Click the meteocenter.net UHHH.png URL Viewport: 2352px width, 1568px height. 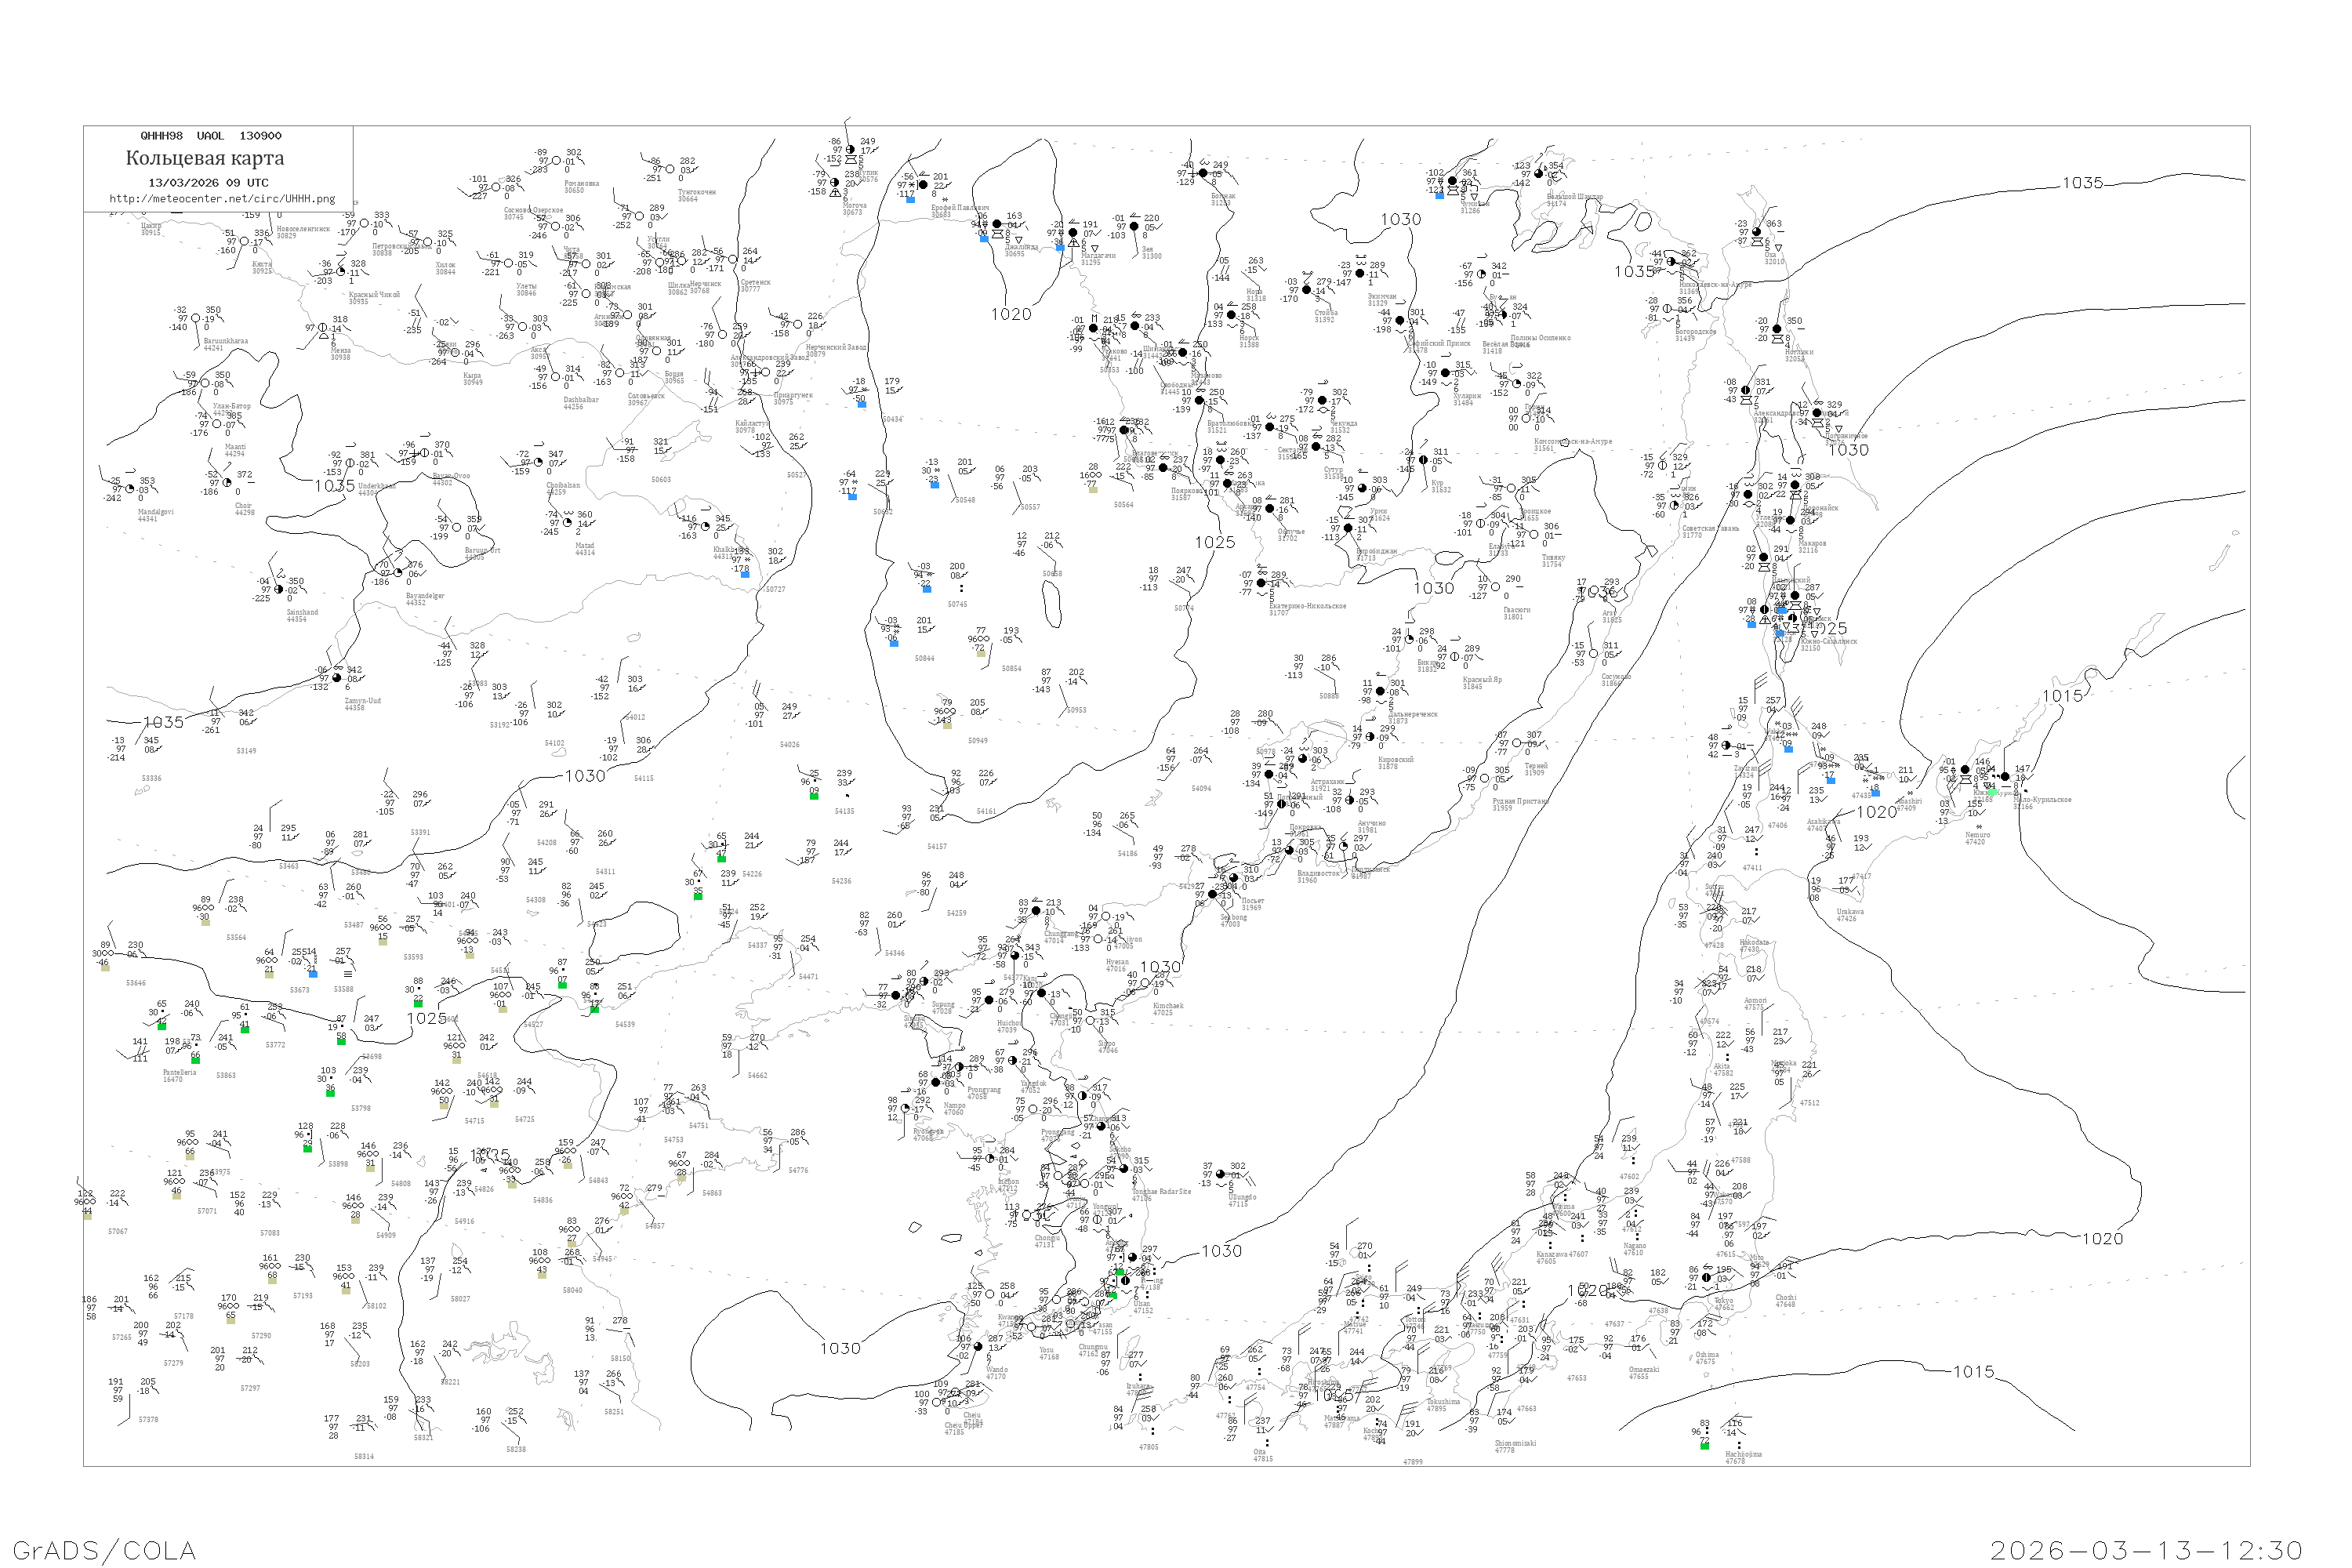click(x=222, y=199)
